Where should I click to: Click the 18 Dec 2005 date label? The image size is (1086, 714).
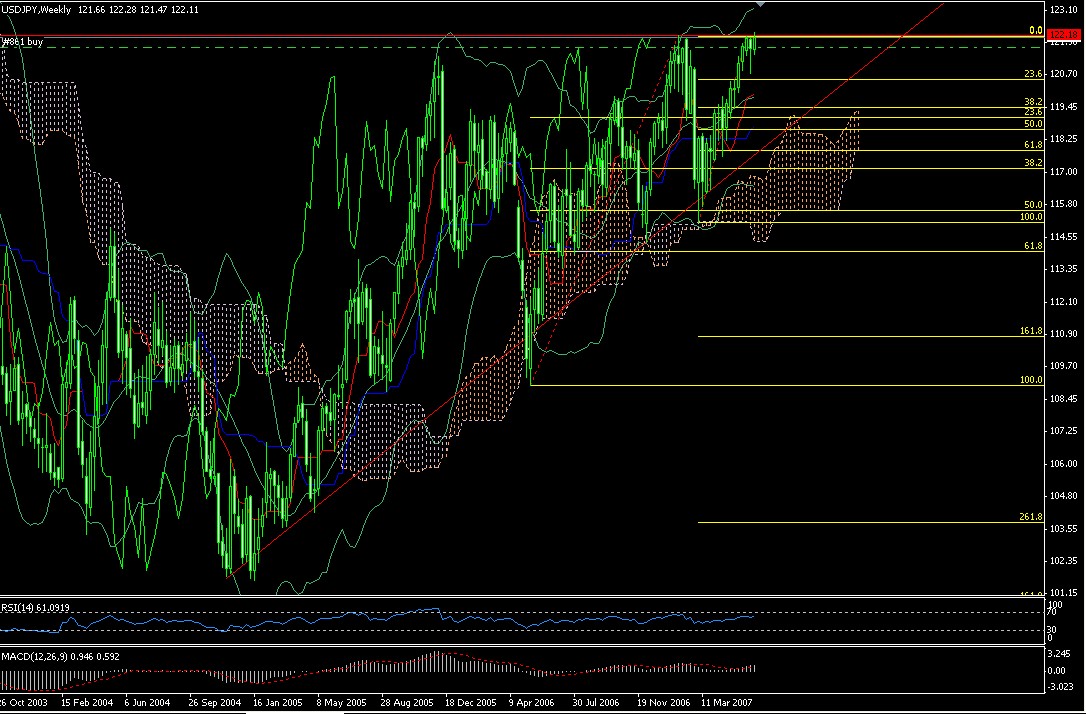(x=471, y=702)
